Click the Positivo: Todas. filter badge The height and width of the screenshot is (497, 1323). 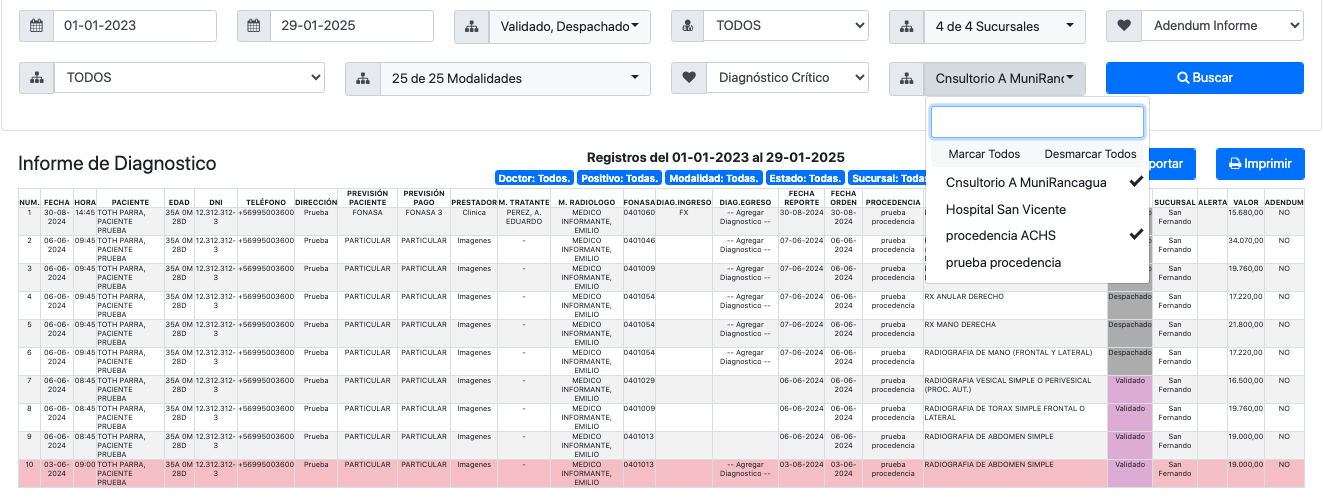tap(618, 178)
